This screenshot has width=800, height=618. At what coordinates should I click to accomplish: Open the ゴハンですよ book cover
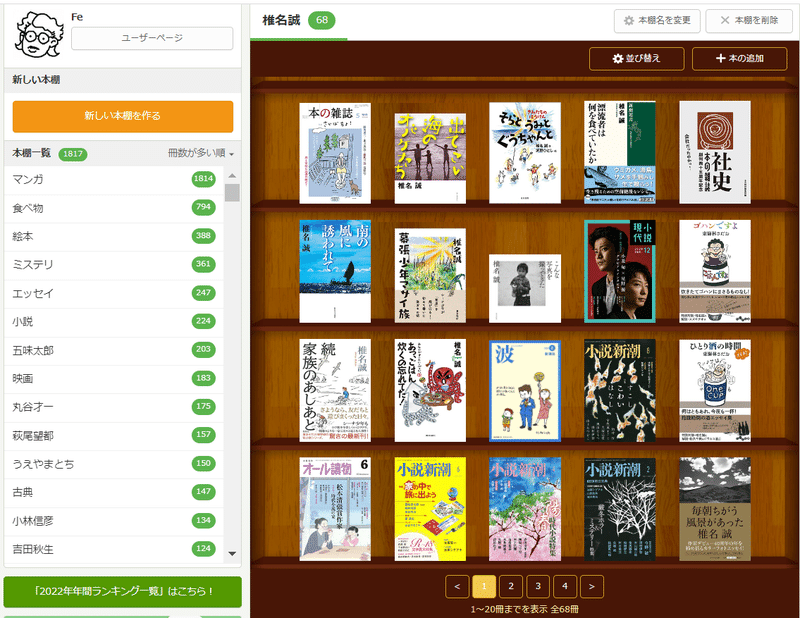(x=715, y=271)
